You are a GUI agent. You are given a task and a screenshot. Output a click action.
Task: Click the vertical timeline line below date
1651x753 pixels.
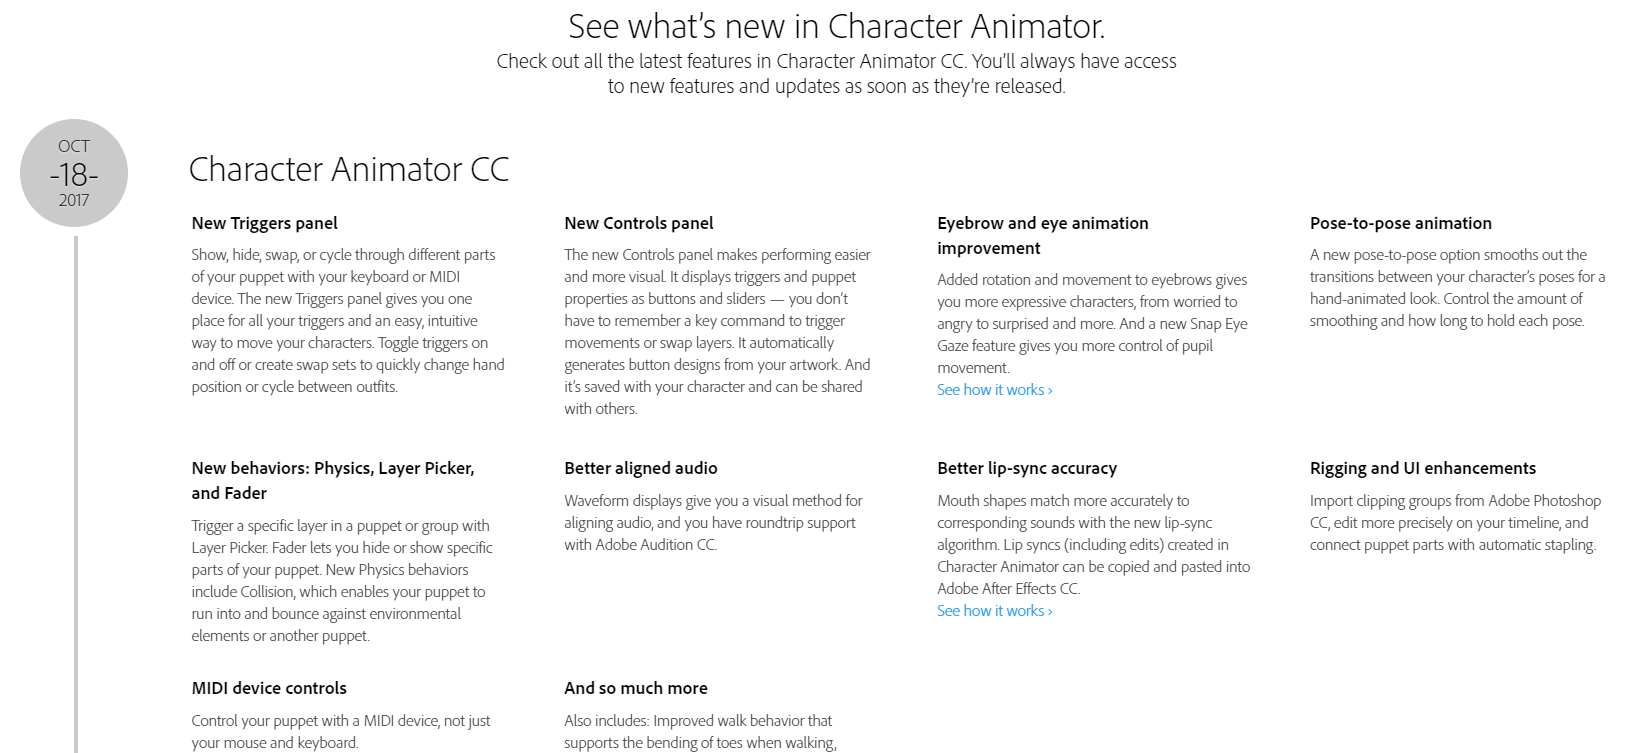(x=76, y=490)
